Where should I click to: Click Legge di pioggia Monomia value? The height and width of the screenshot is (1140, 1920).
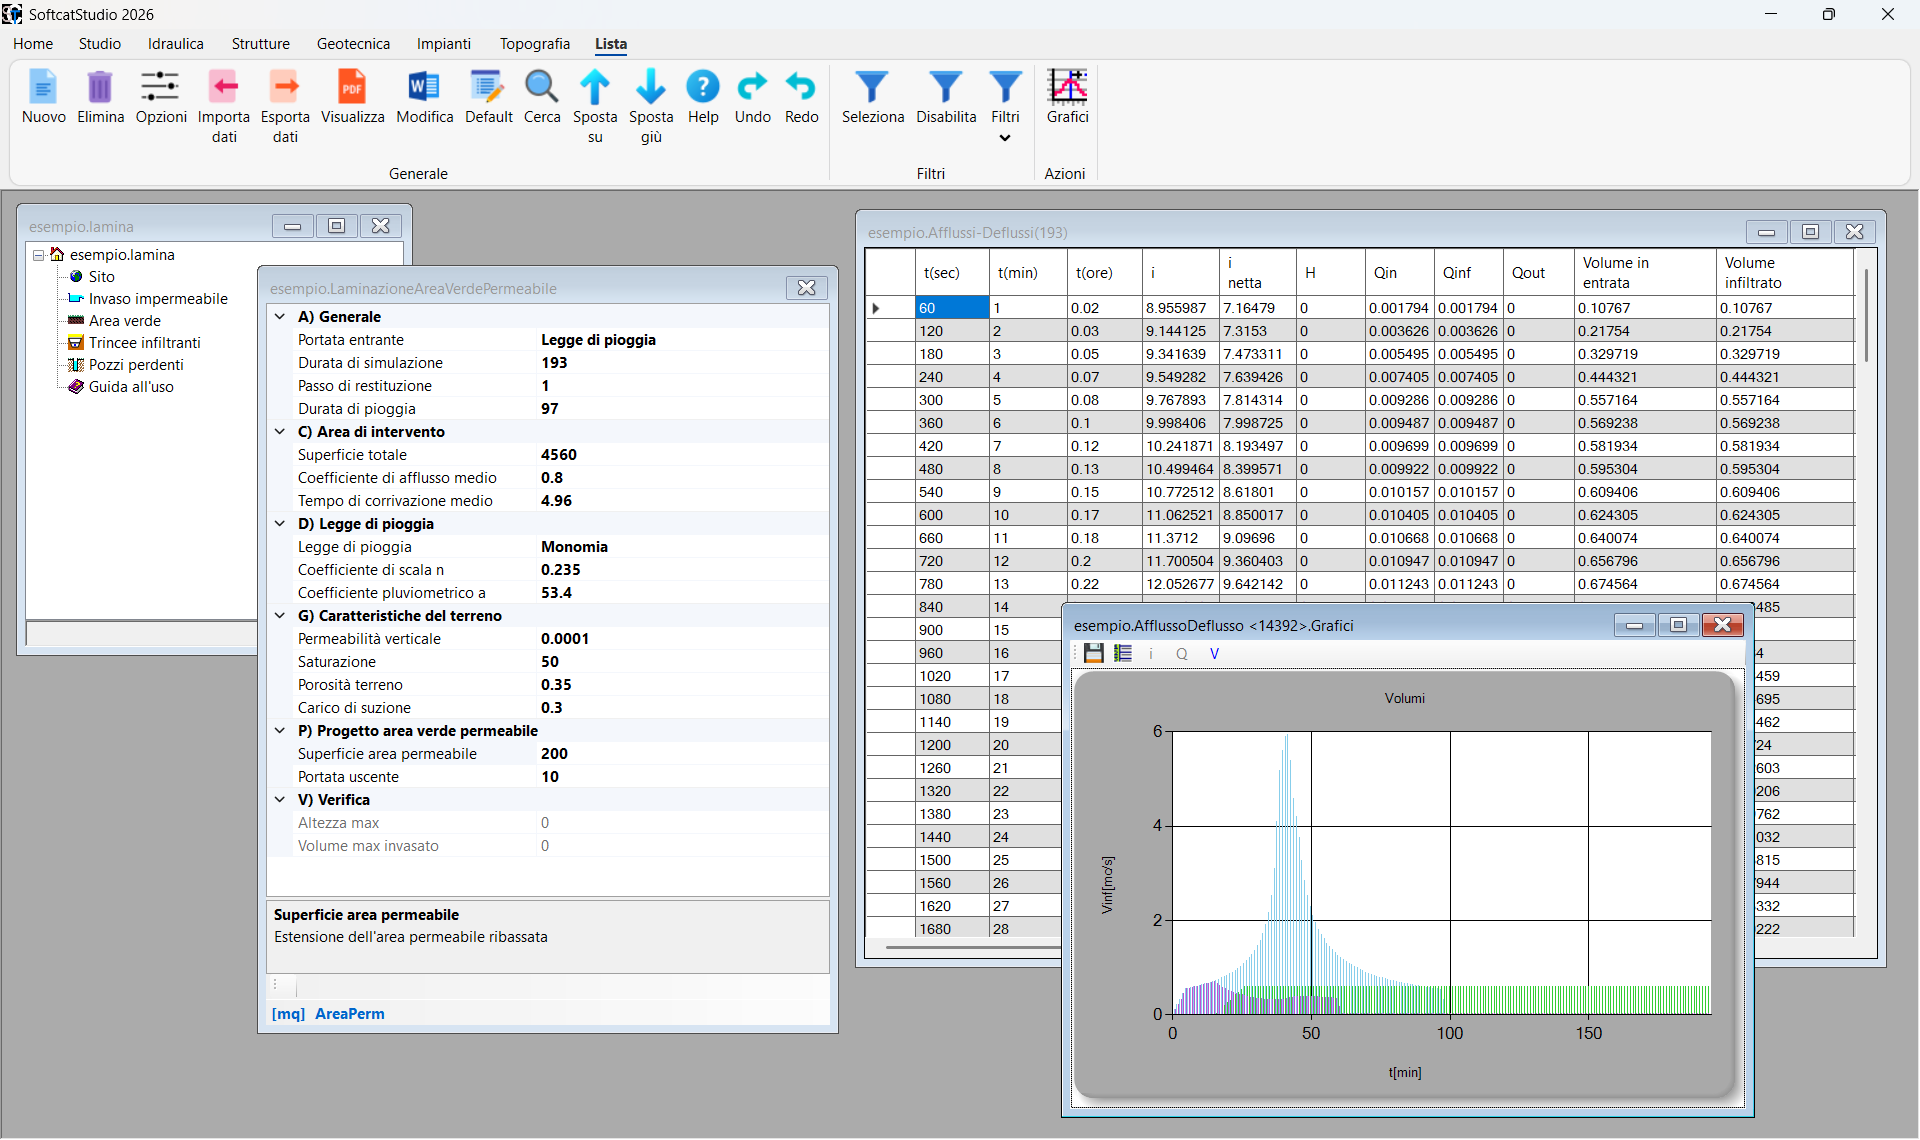coord(683,546)
